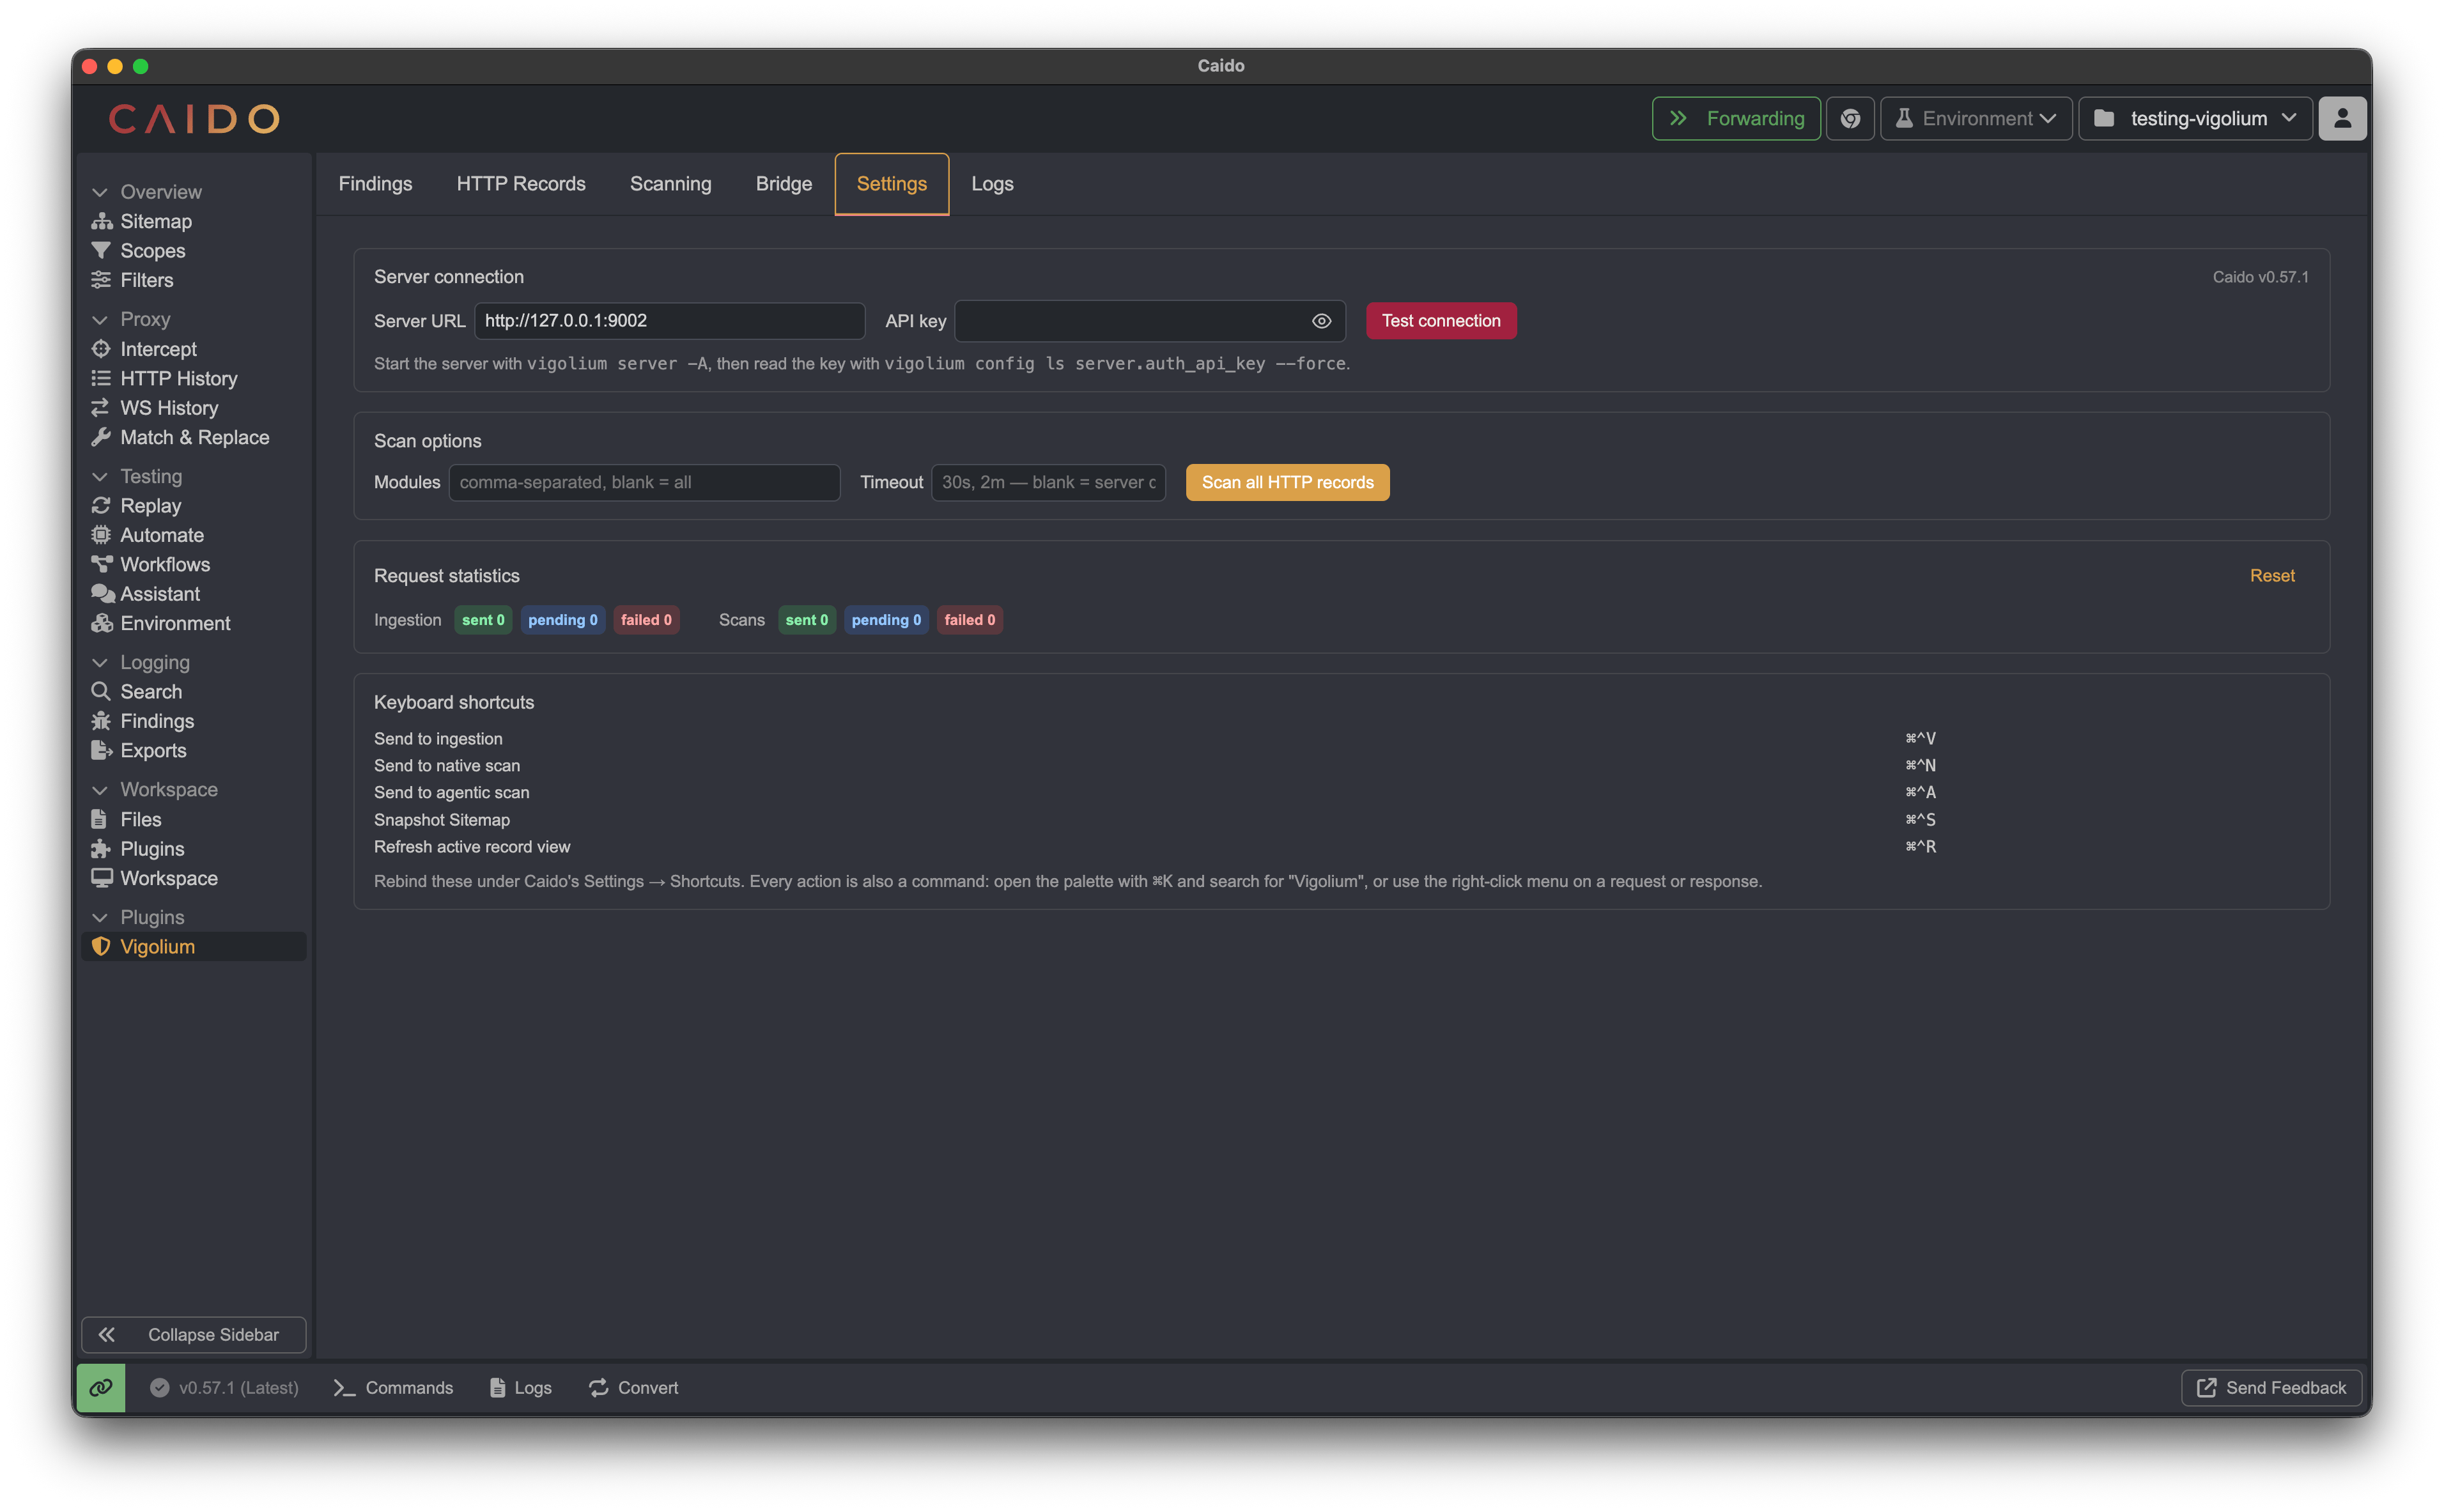The height and width of the screenshot is (1512, 2444).
Task: Click the Test connection button
Action: 1441,321
